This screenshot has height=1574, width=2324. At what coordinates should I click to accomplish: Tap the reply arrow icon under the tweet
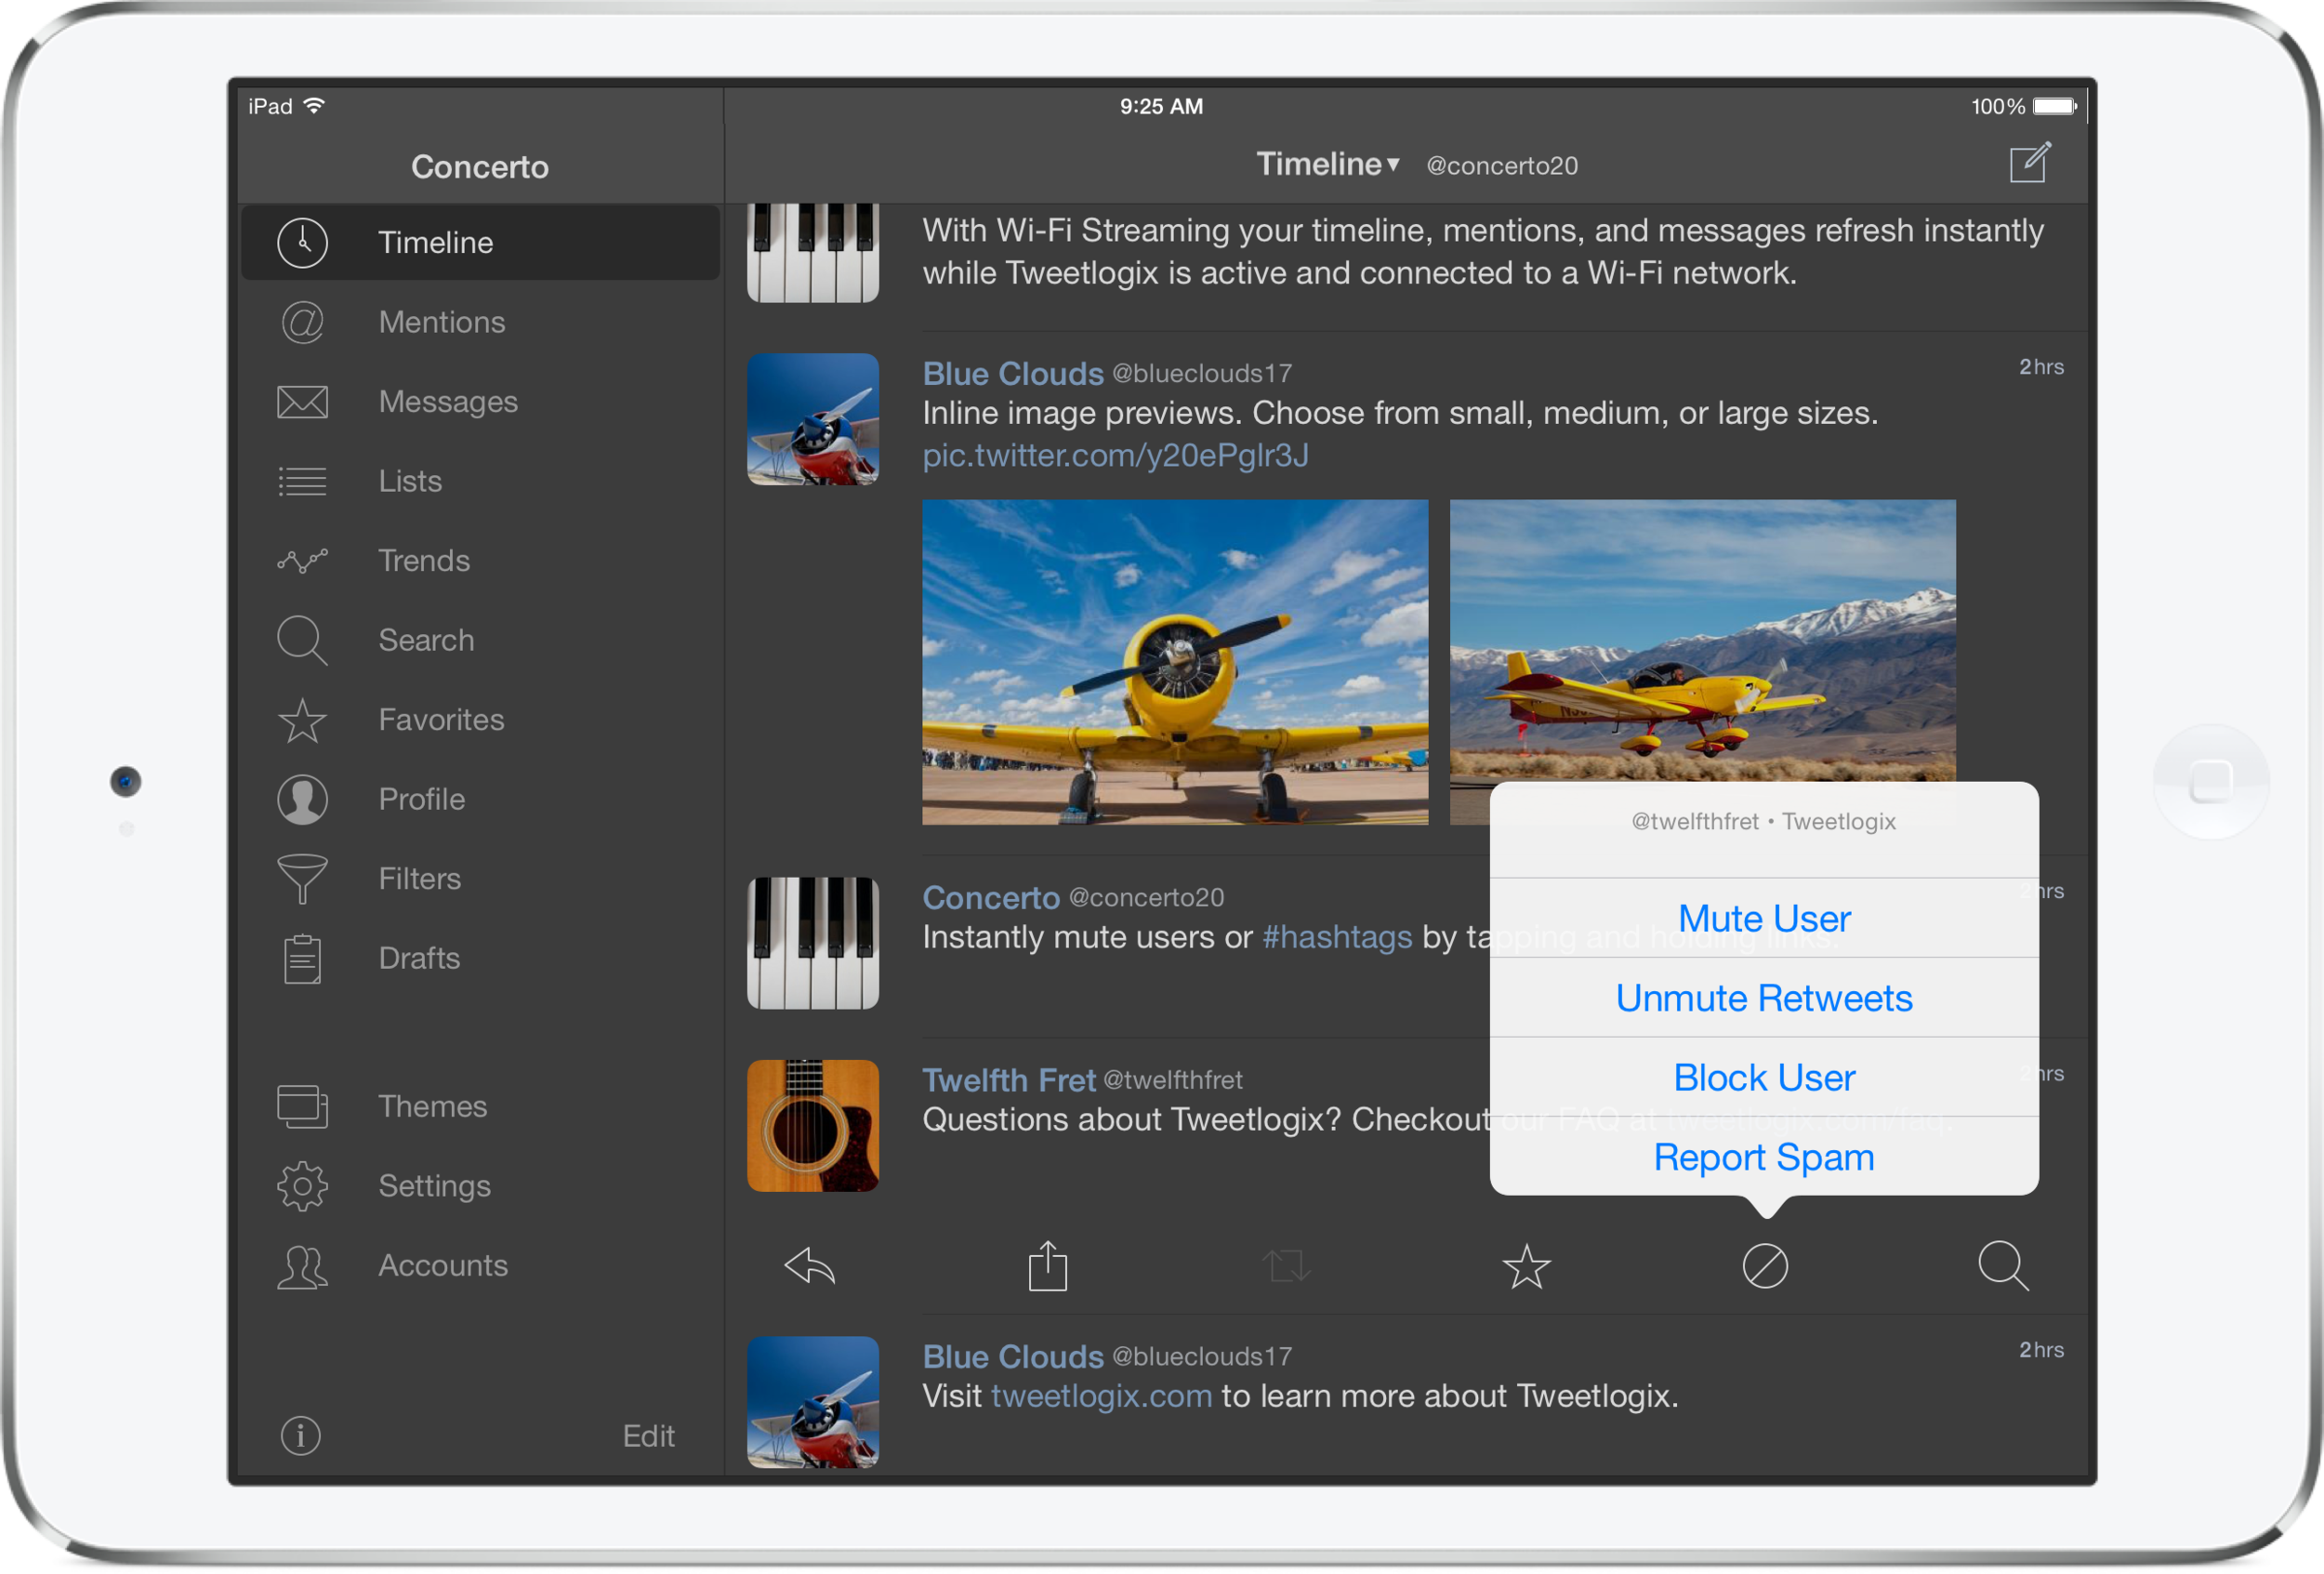tap(810, 1265)
